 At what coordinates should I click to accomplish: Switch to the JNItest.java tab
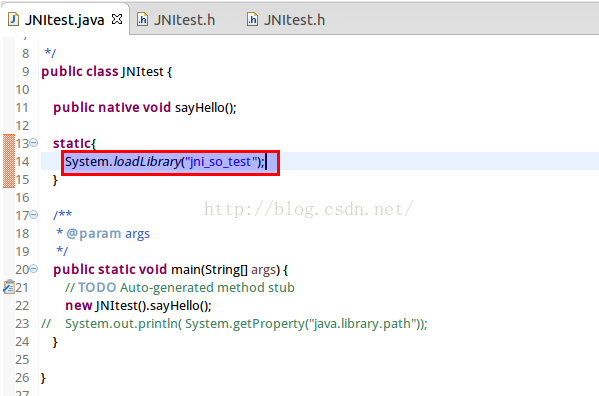[64, 20]
